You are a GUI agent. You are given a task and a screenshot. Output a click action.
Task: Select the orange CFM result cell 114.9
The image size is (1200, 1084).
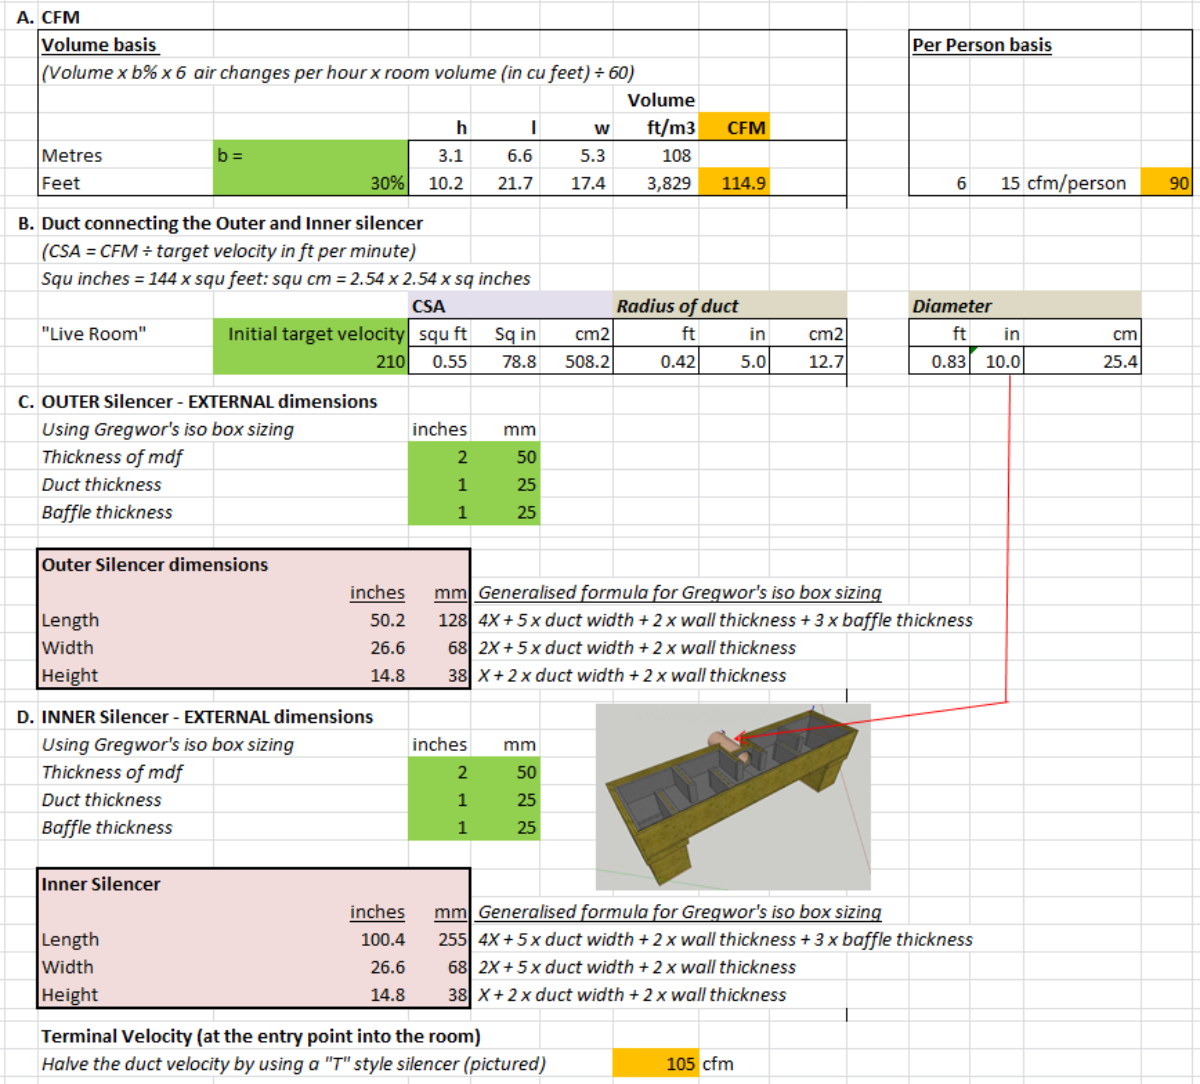click(734, 183)
